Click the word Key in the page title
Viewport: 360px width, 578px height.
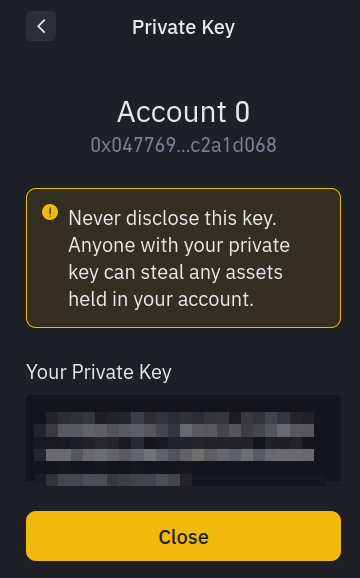[x=218, y=28]
